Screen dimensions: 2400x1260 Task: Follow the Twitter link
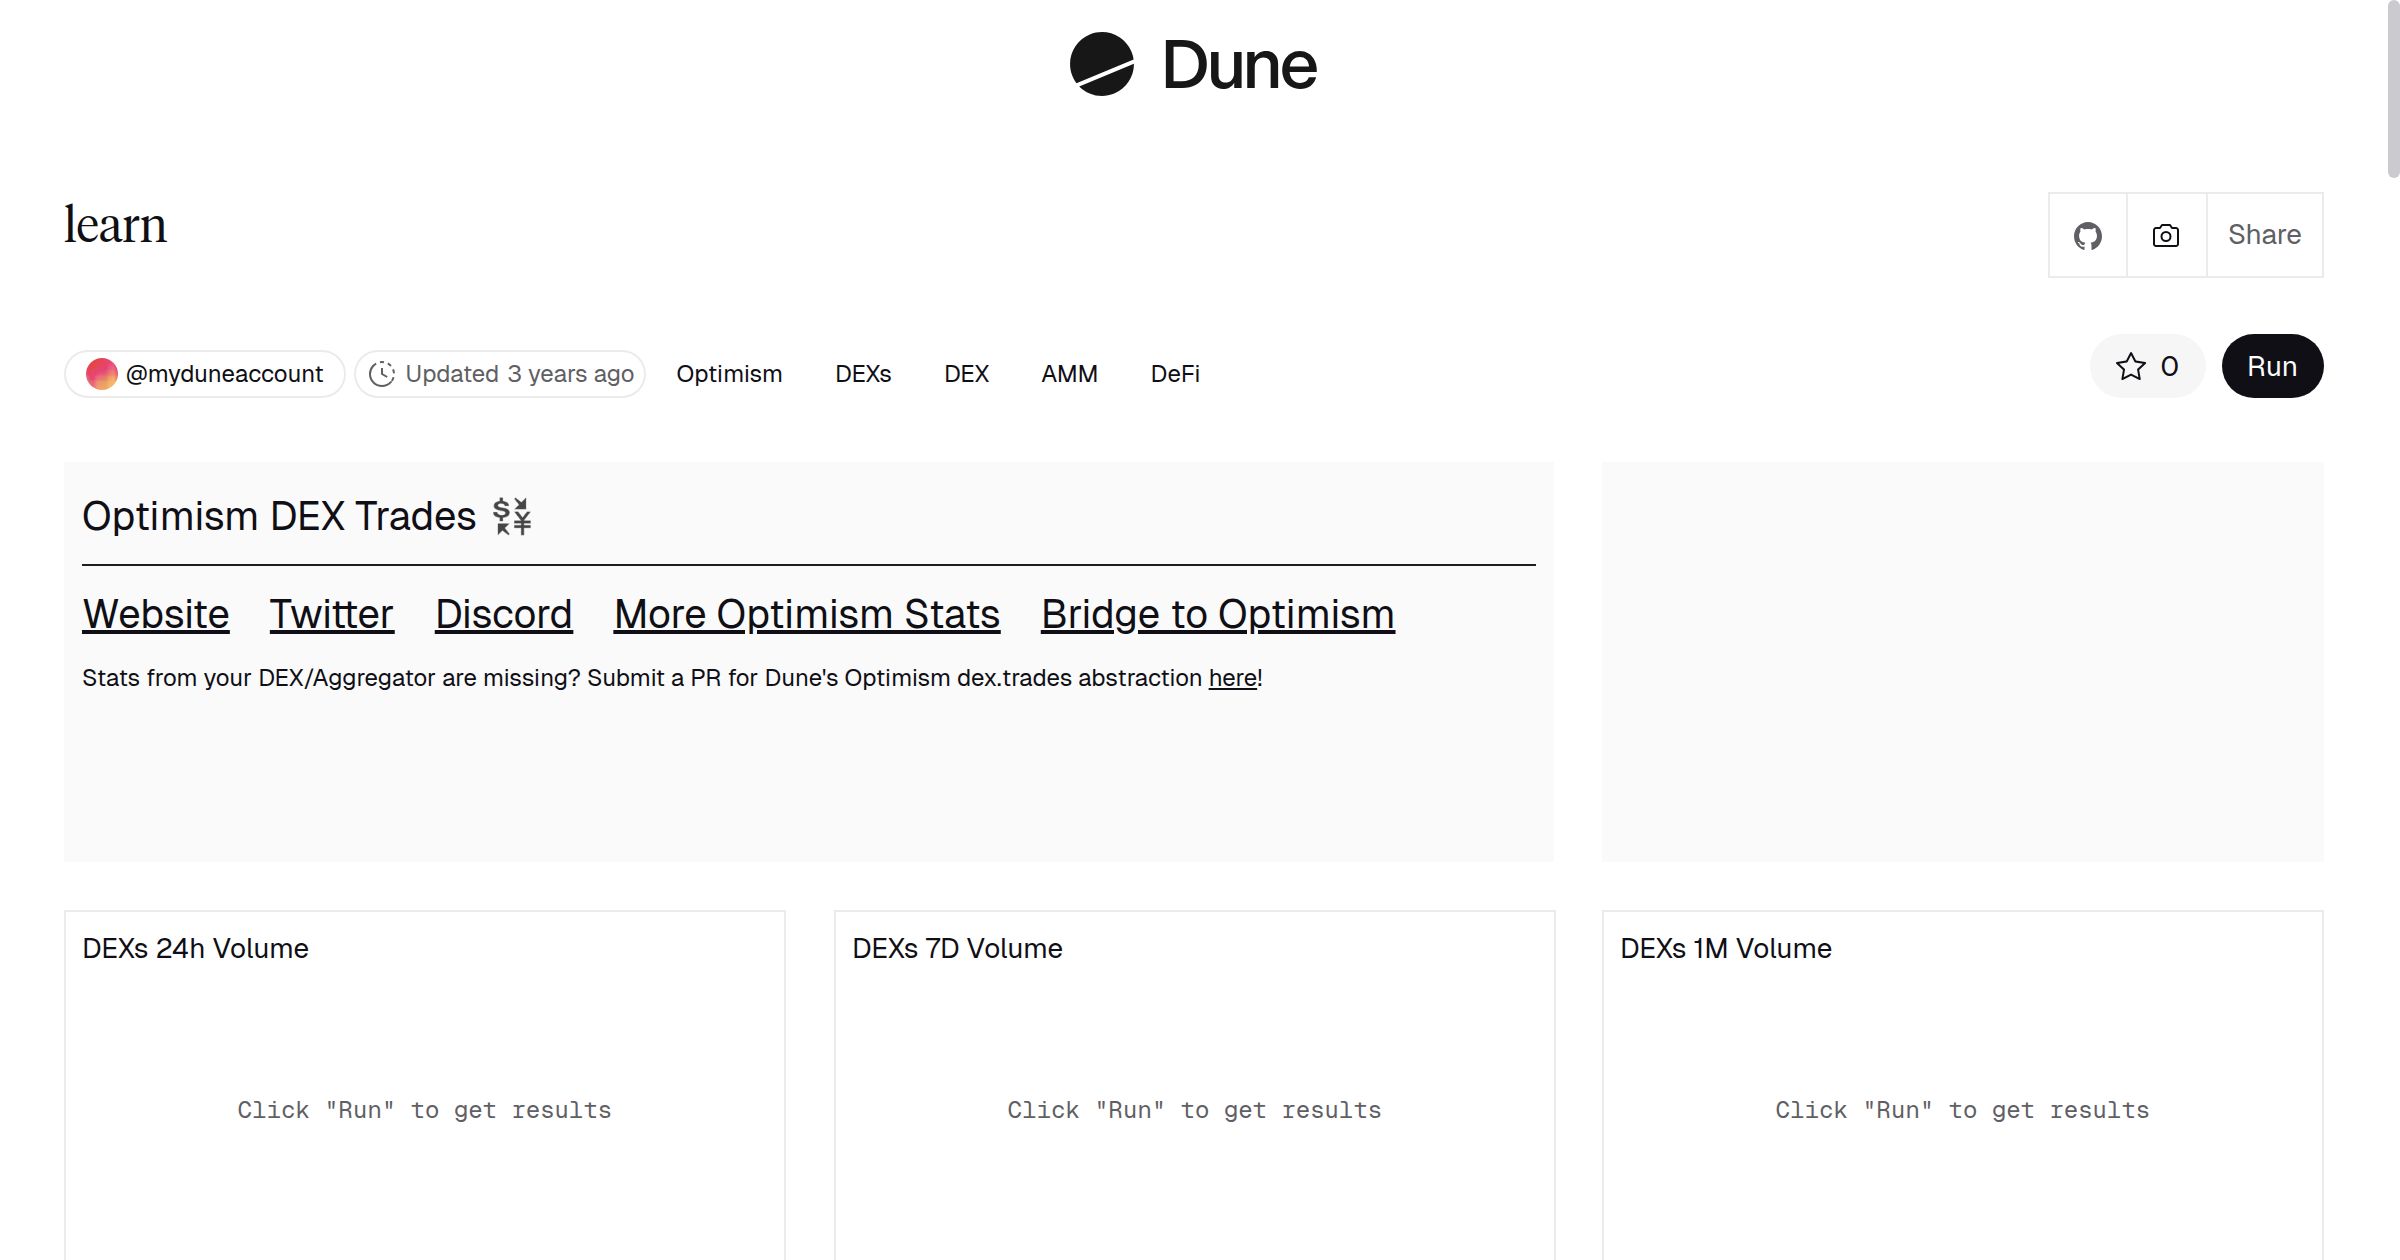pos(331,614)
